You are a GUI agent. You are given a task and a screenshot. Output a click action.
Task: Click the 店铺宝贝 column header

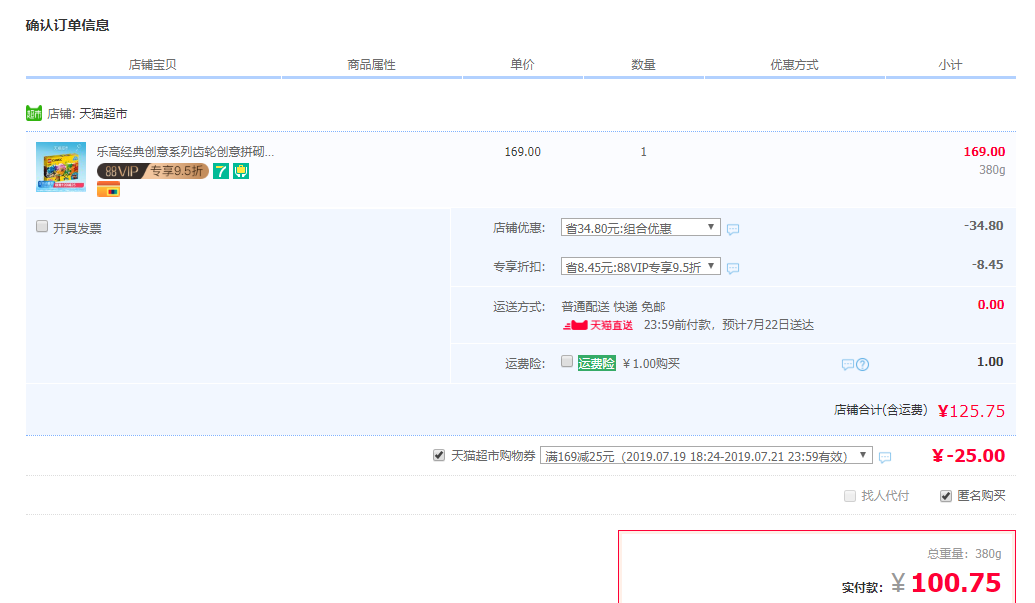[x=152, y=65]
